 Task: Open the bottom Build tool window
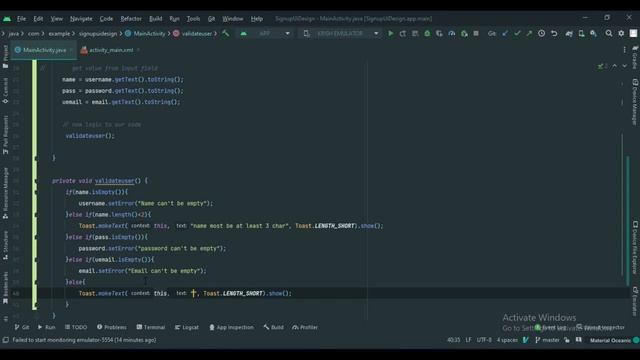tap(273, 327)
